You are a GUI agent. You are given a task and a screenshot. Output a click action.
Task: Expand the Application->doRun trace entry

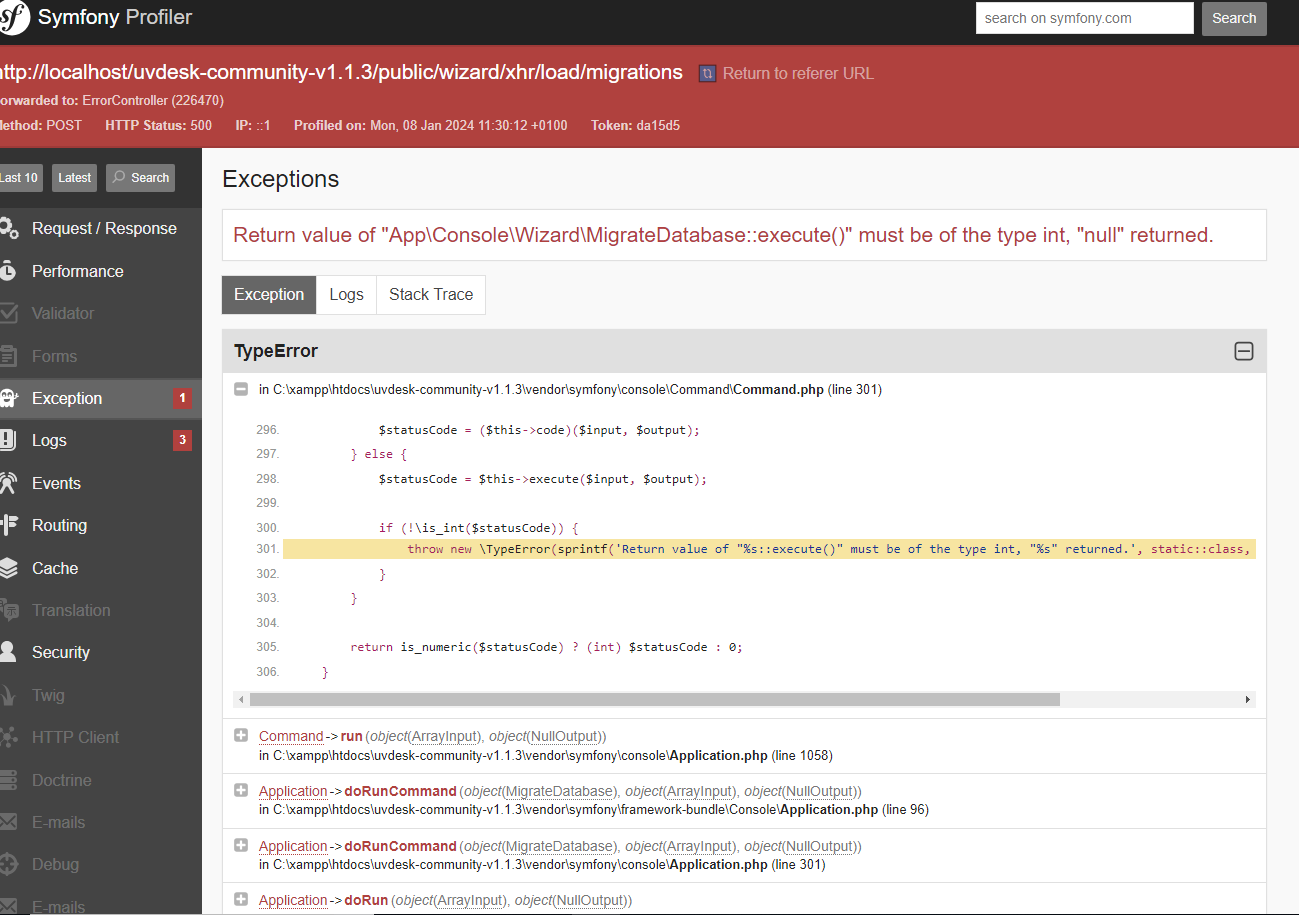coord(241,900)
